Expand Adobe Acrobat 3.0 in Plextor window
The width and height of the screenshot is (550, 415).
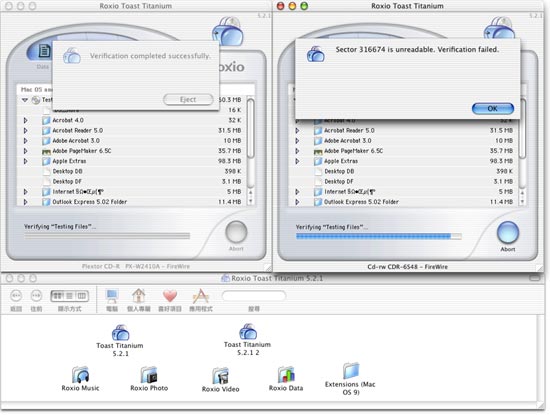[x=26, y=141]
